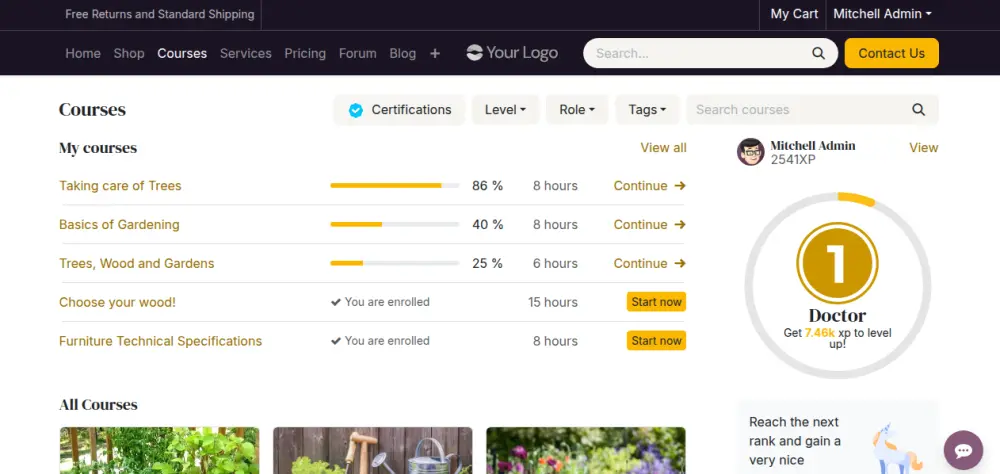Open the Pricing menu item
Viewport: 1000px width, 474px height.
pos(305,54)
